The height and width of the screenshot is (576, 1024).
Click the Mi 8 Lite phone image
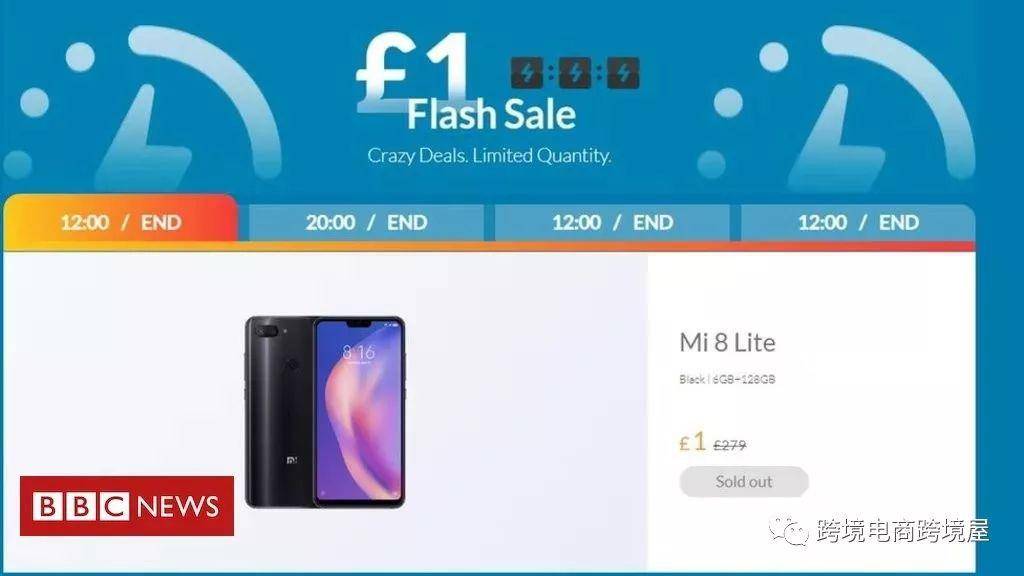[325, 412]
